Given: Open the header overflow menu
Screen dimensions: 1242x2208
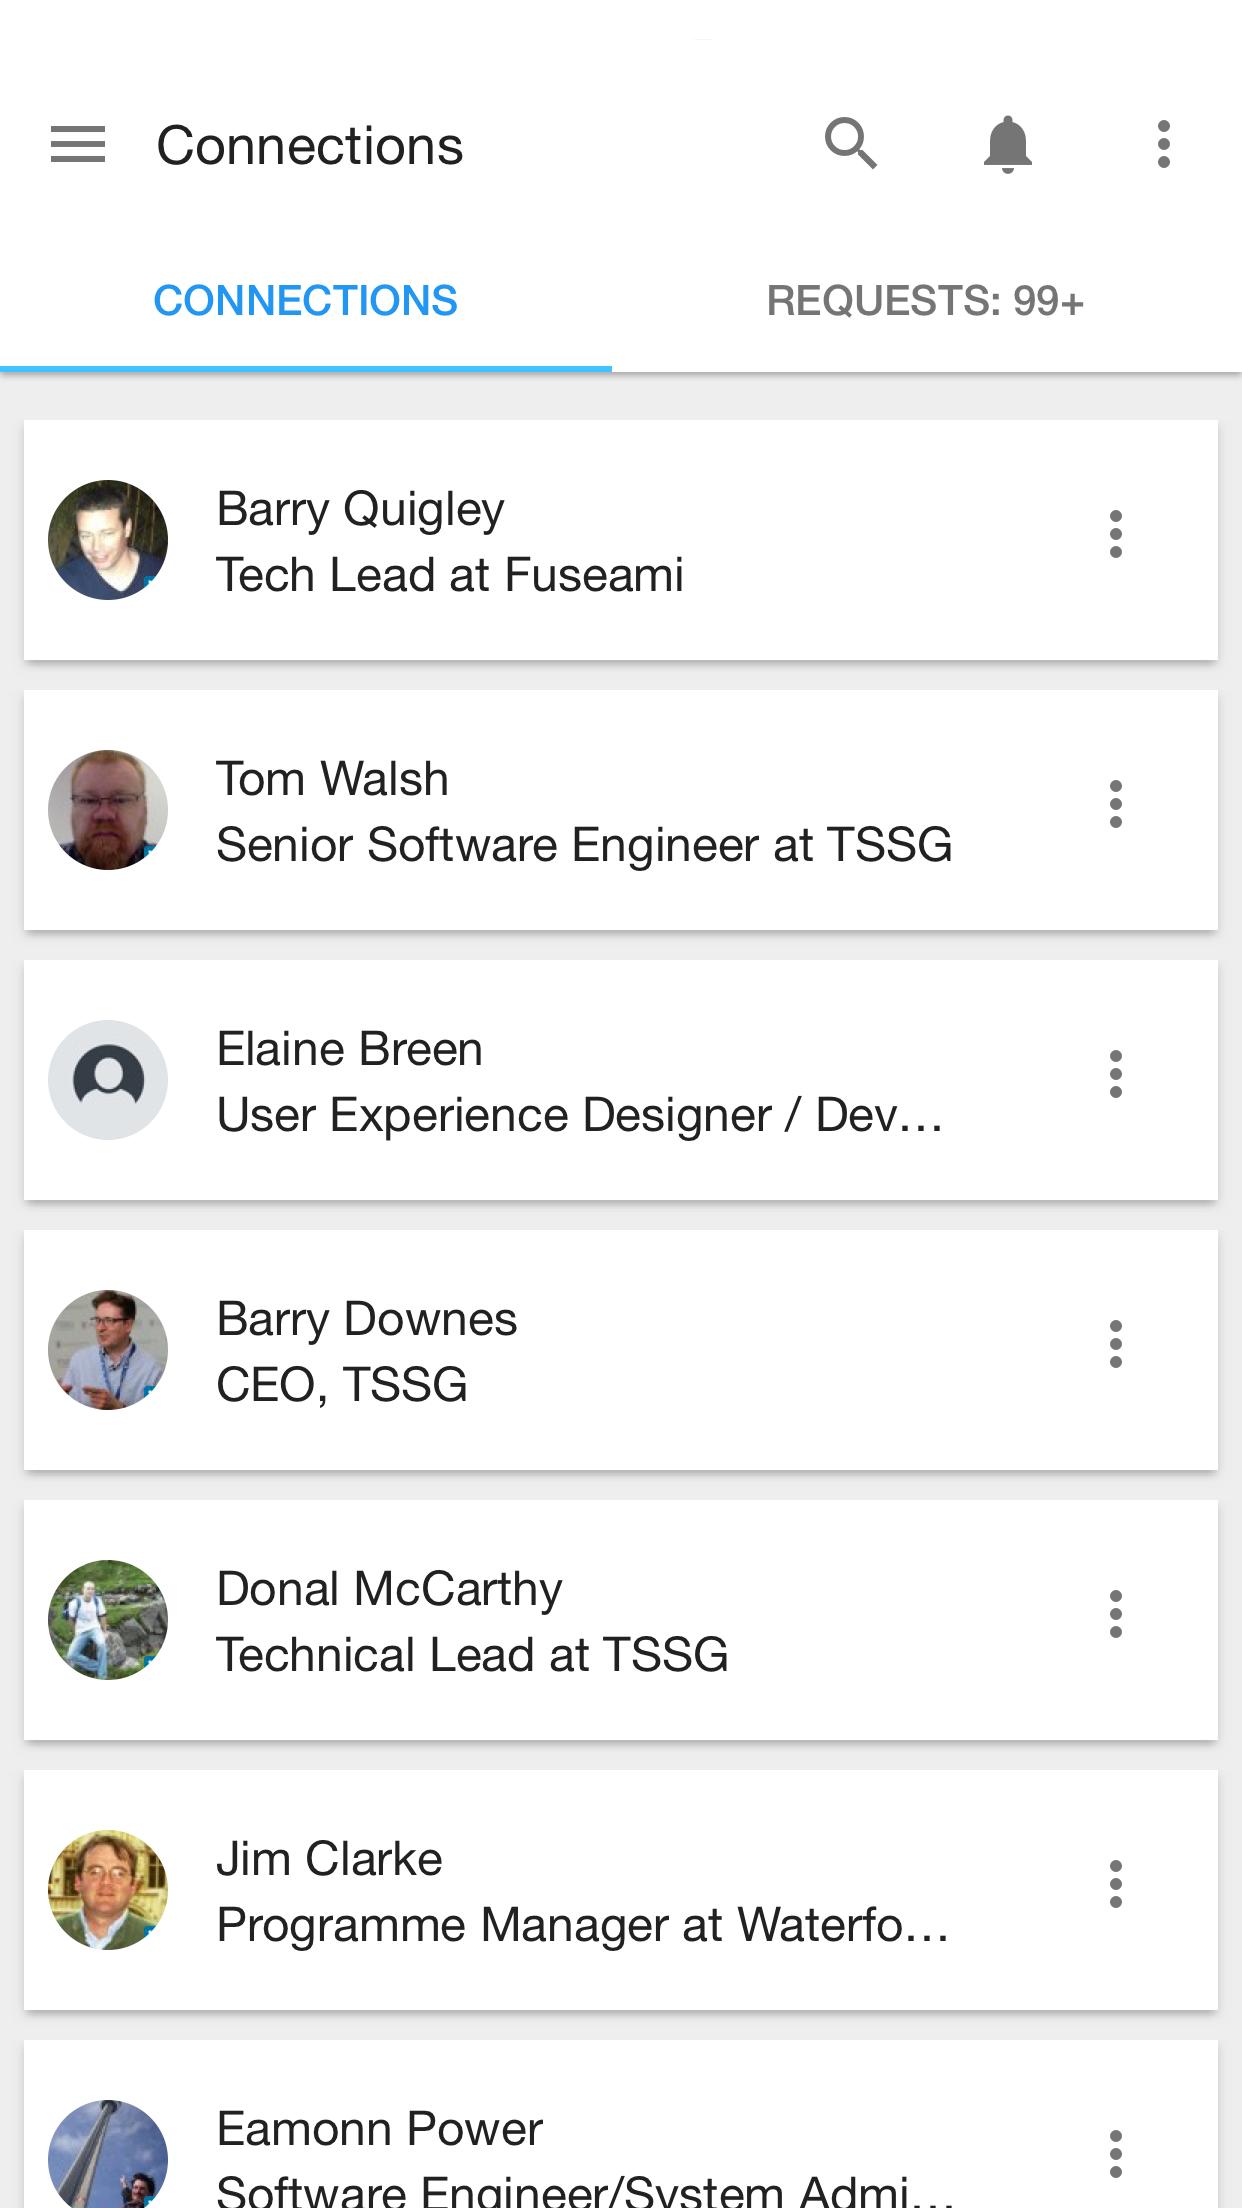Looking at the screenshot, I should (x=1163, y=144).
